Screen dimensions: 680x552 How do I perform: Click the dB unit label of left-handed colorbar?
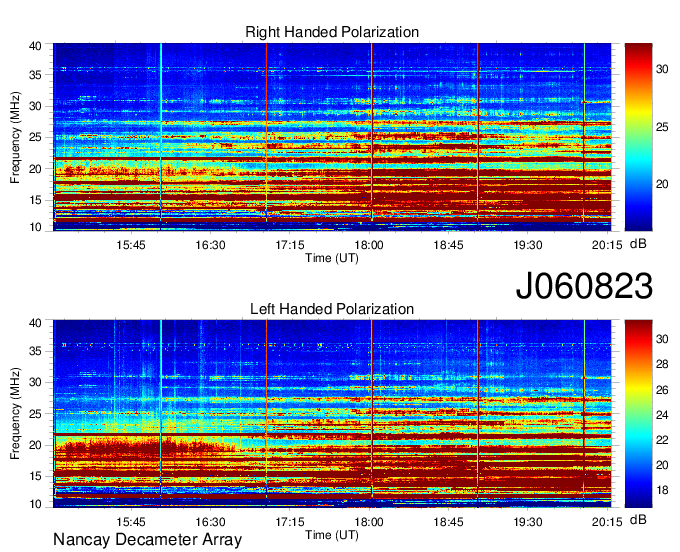(x=638, y=520)
